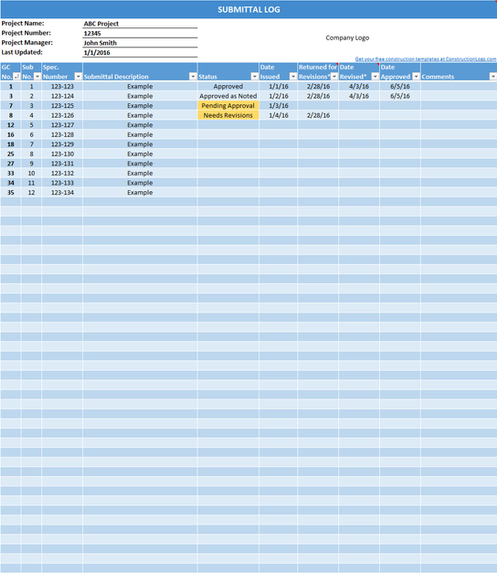Select the SUBMITTAL LOG title banner
497x573 pixels.
click(248, 10)
